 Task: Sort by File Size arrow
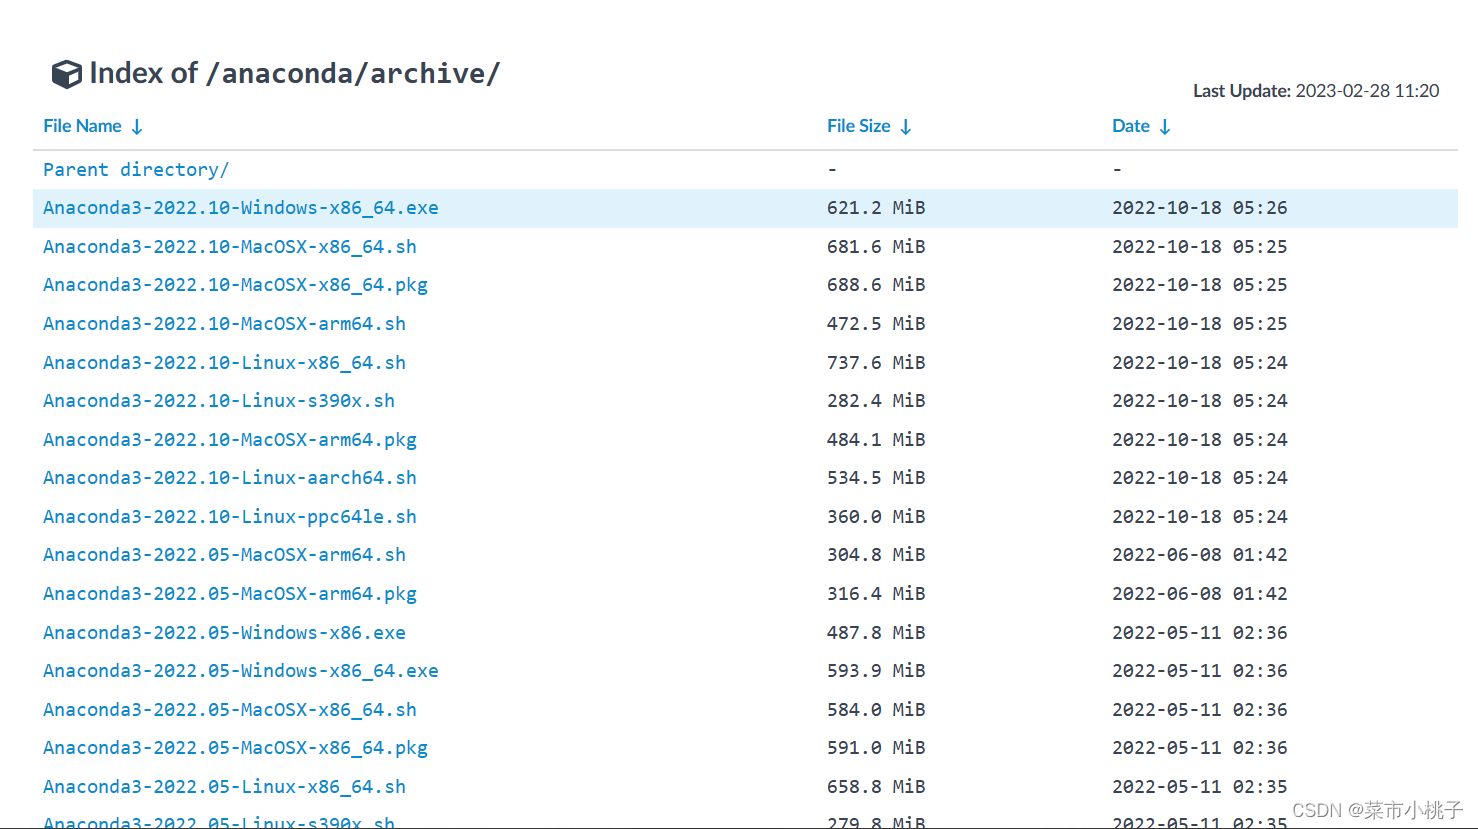click(906, 127)
